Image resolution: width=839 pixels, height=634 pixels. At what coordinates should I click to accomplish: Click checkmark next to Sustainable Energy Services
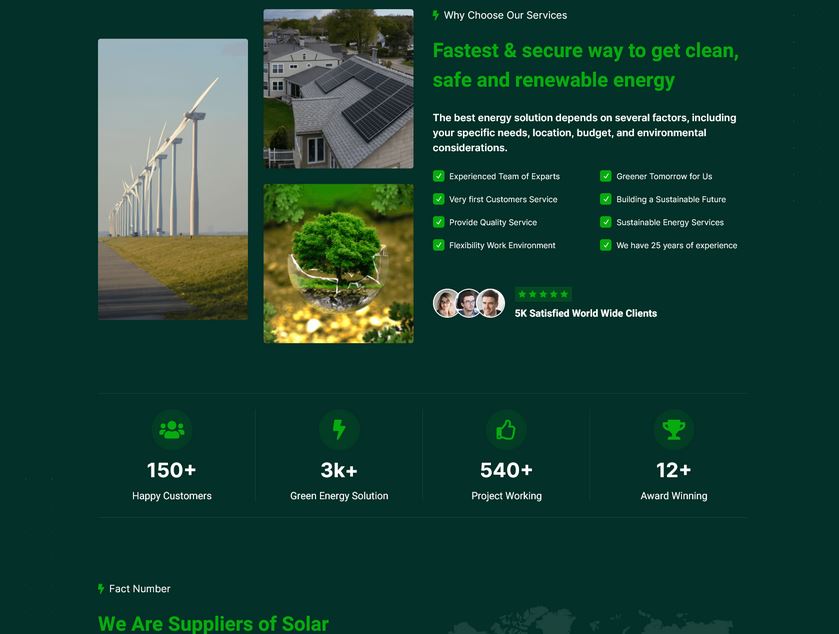pyautogui.click(x=606, y=222)
